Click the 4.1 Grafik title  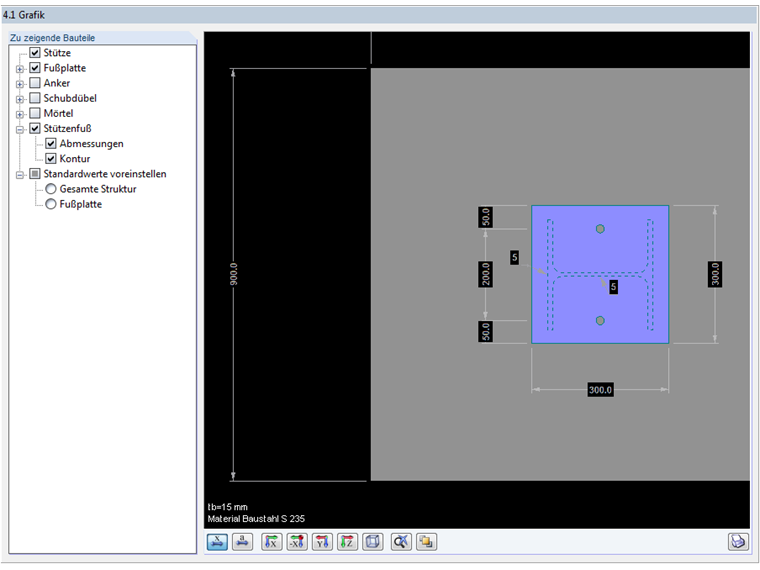[24, 15]
